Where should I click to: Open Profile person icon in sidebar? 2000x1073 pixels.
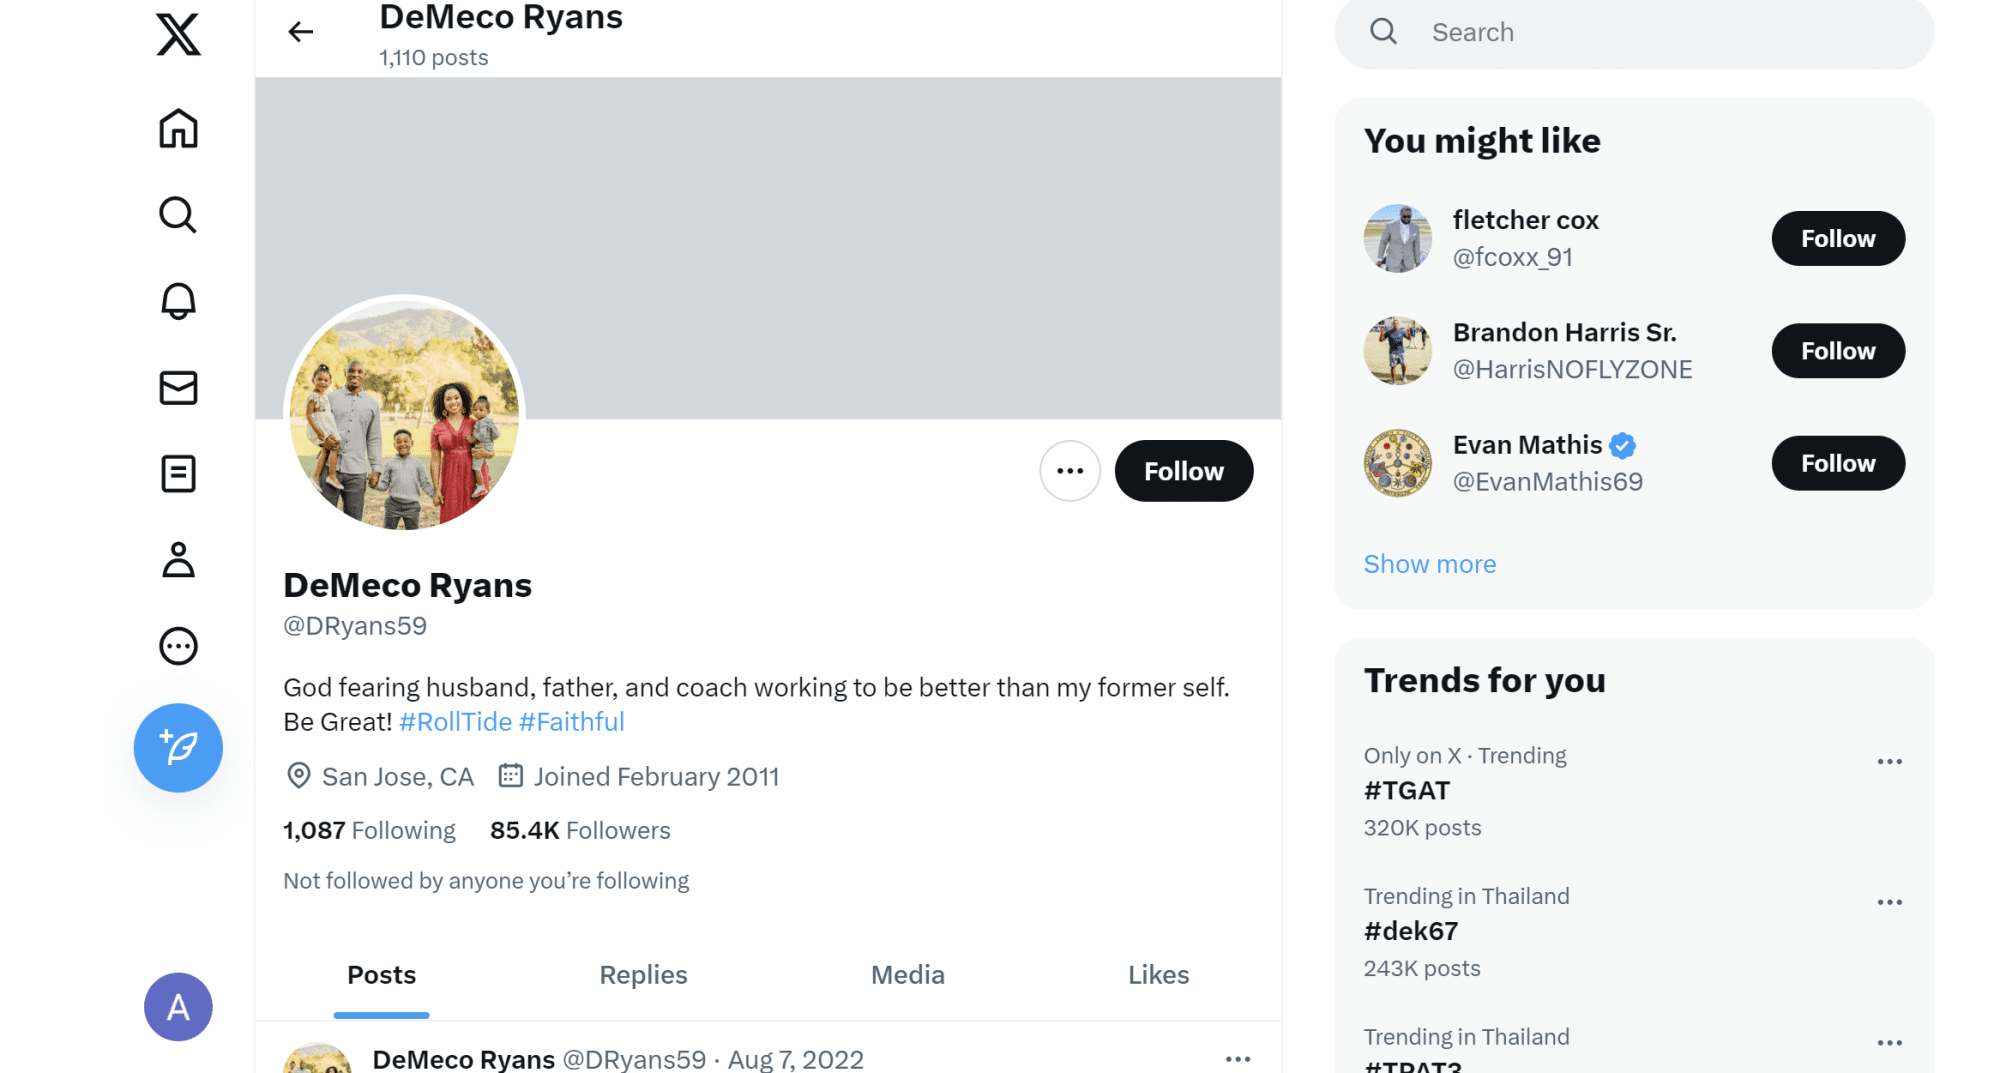[178, 560]
